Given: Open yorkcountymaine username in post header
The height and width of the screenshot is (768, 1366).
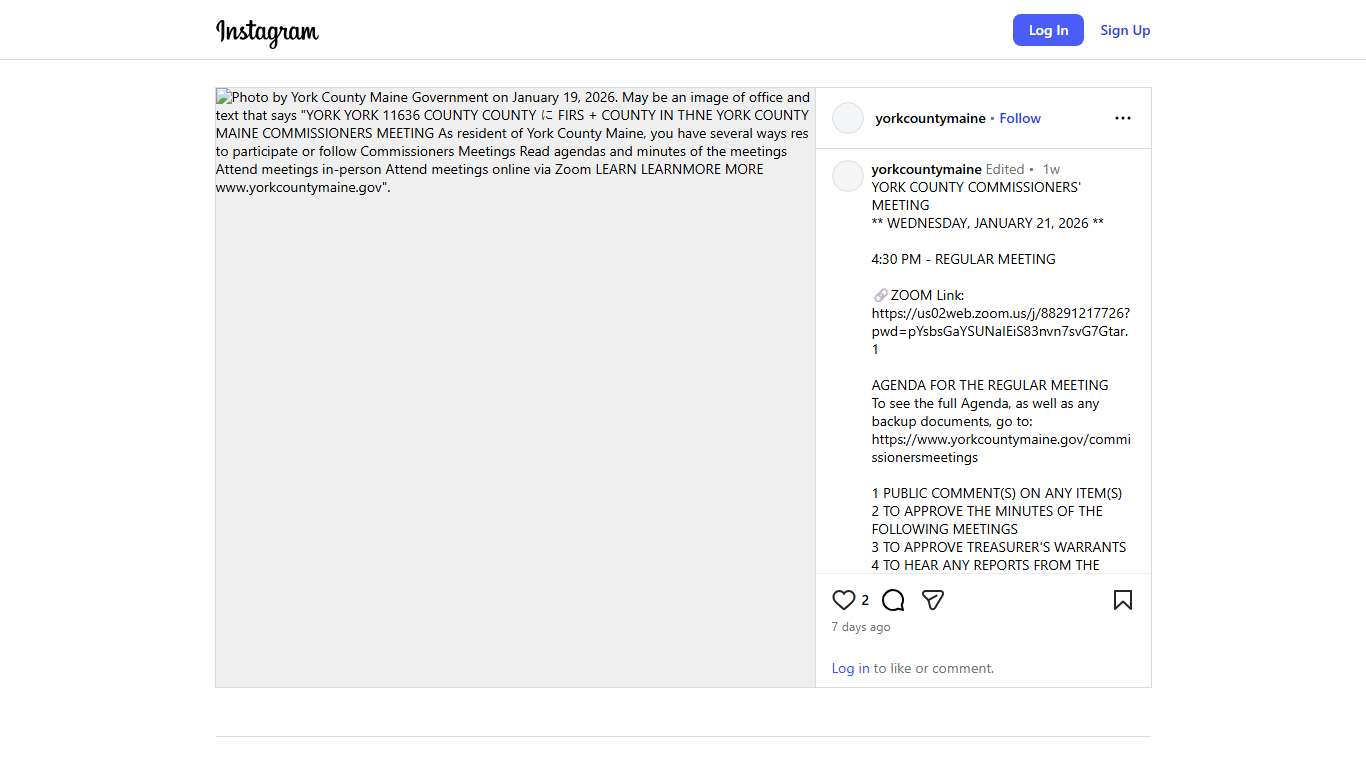Looking at the screenshot, I should coord(930,118).
